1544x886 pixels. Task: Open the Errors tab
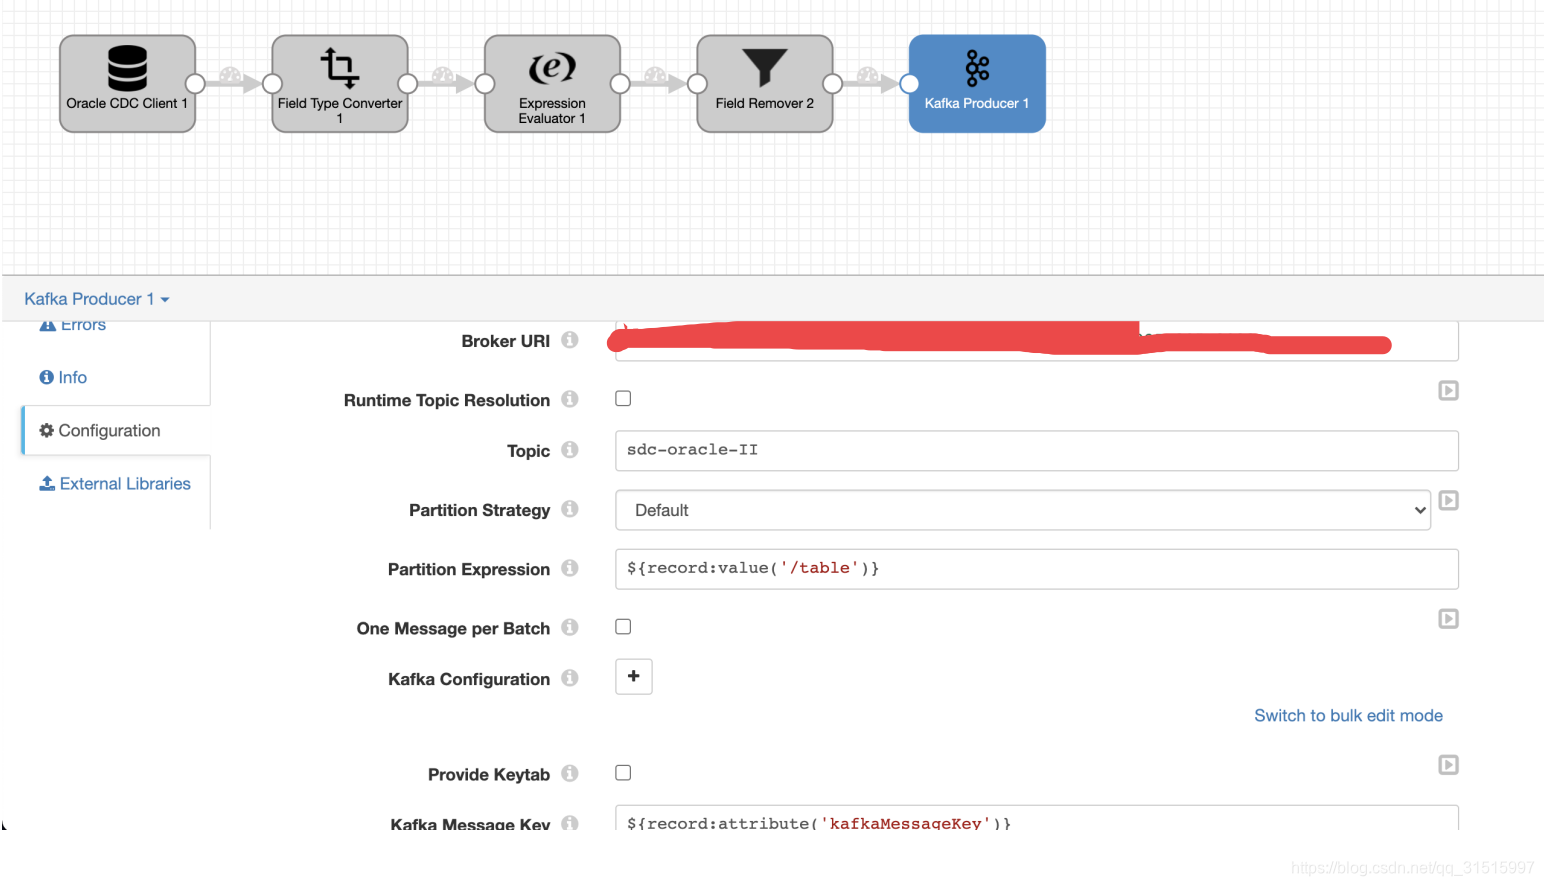(x=72, y=325)
